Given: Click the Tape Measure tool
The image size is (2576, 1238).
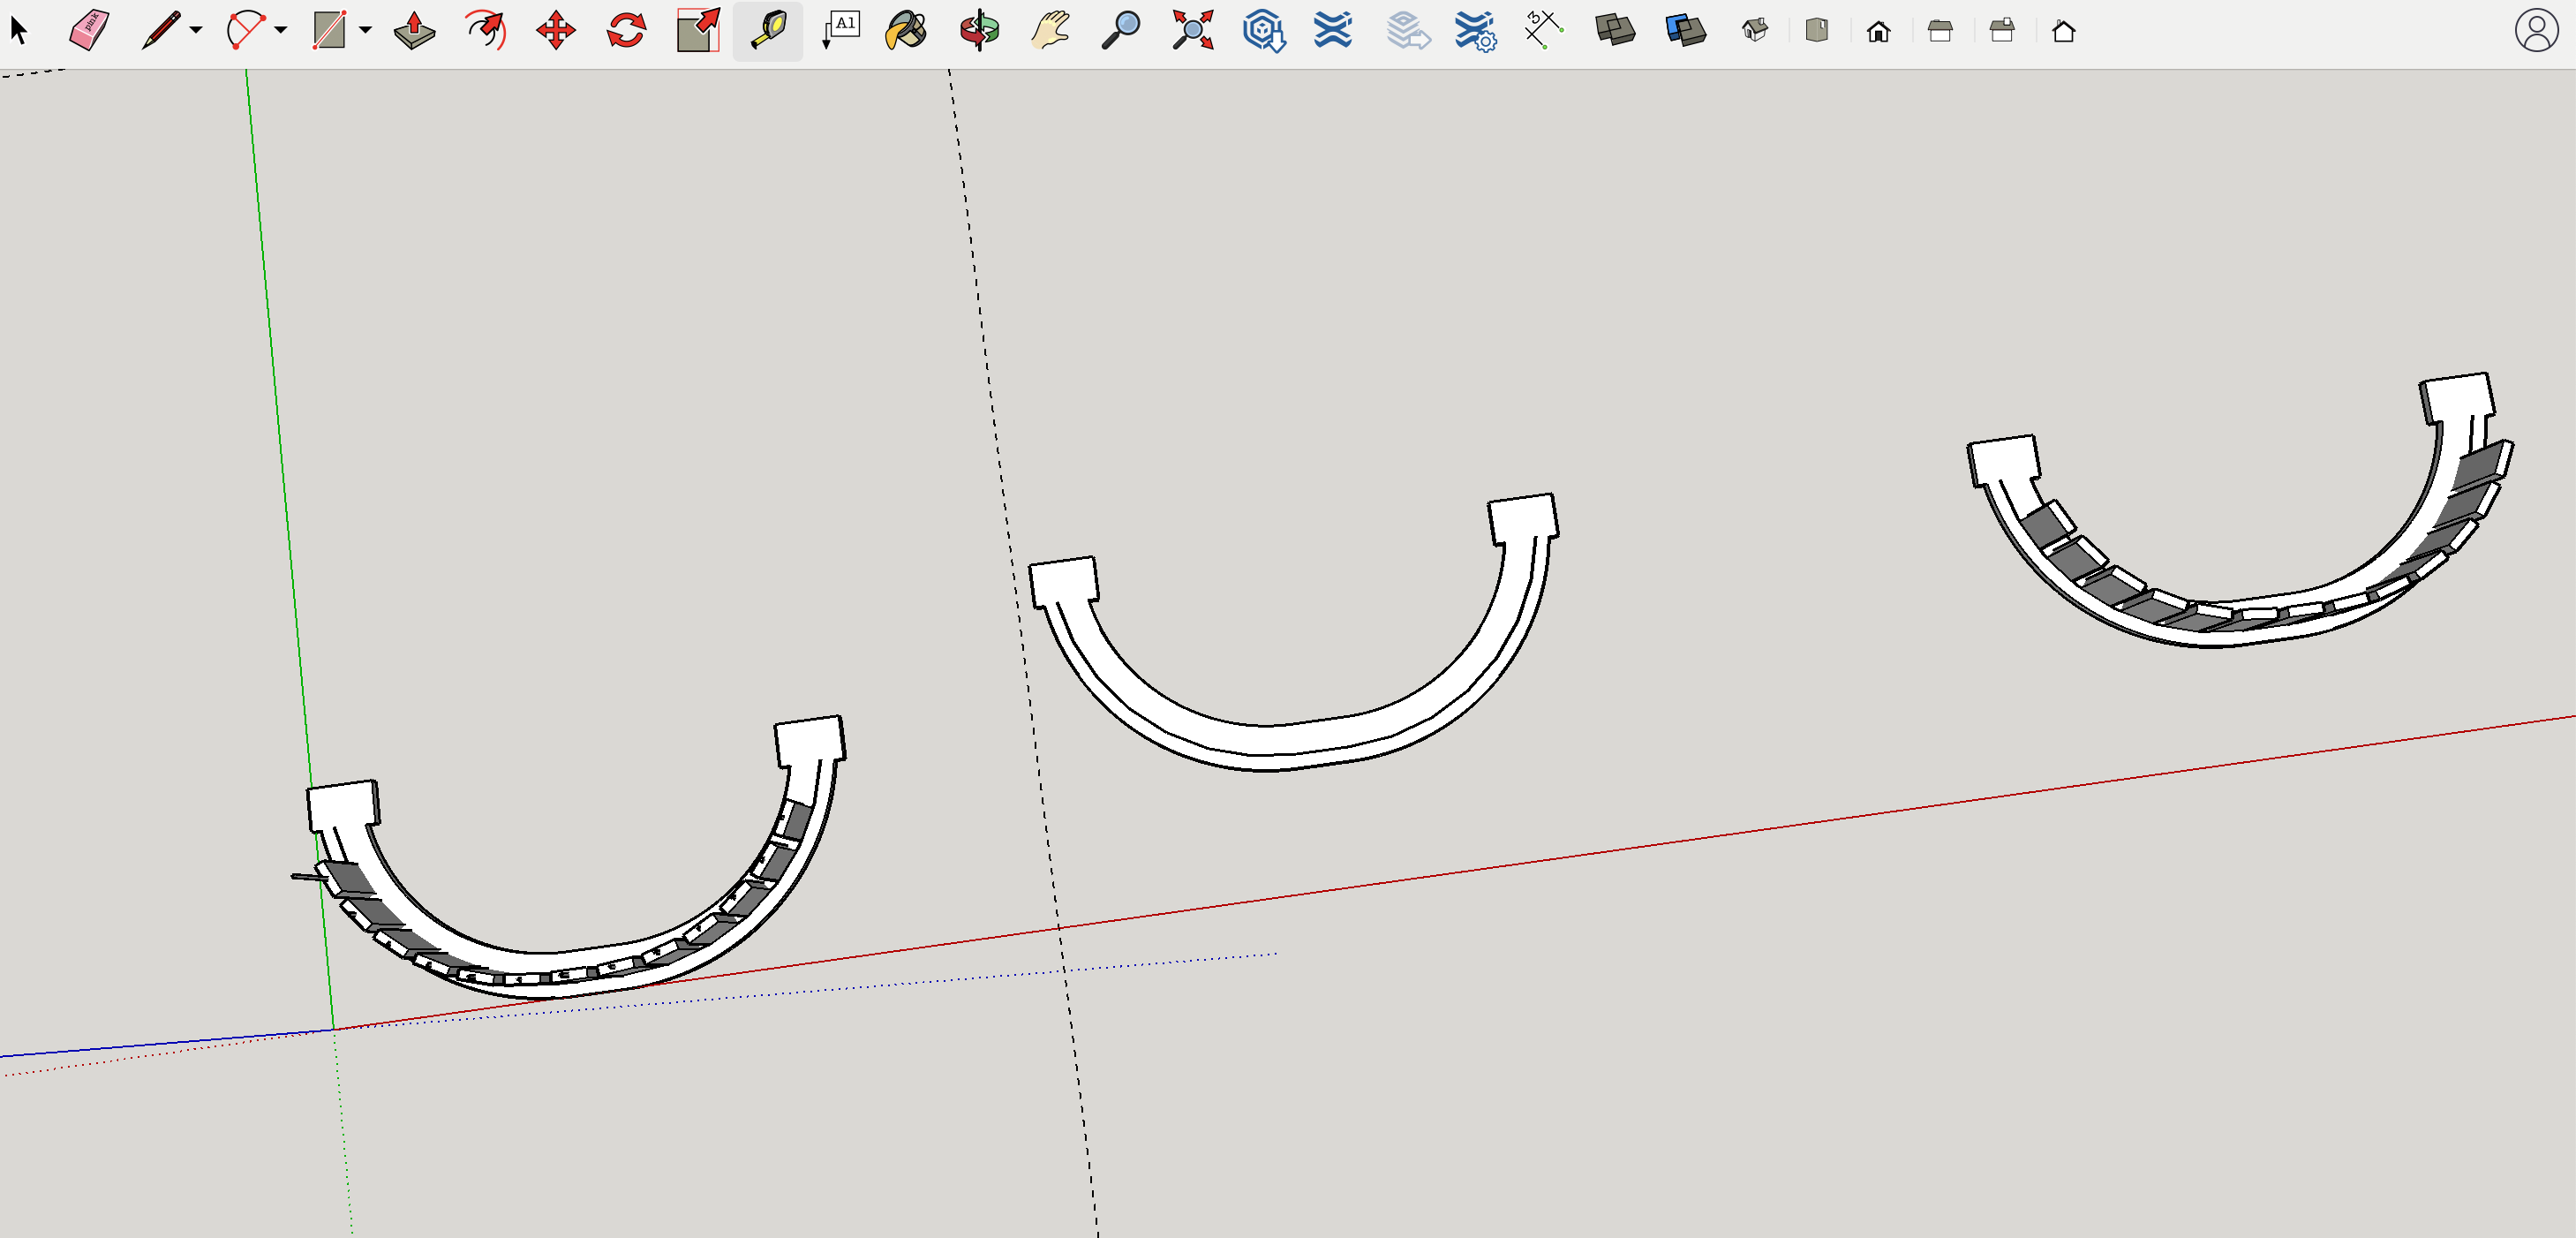Looking at the screenshot, I should pos(767,30).
